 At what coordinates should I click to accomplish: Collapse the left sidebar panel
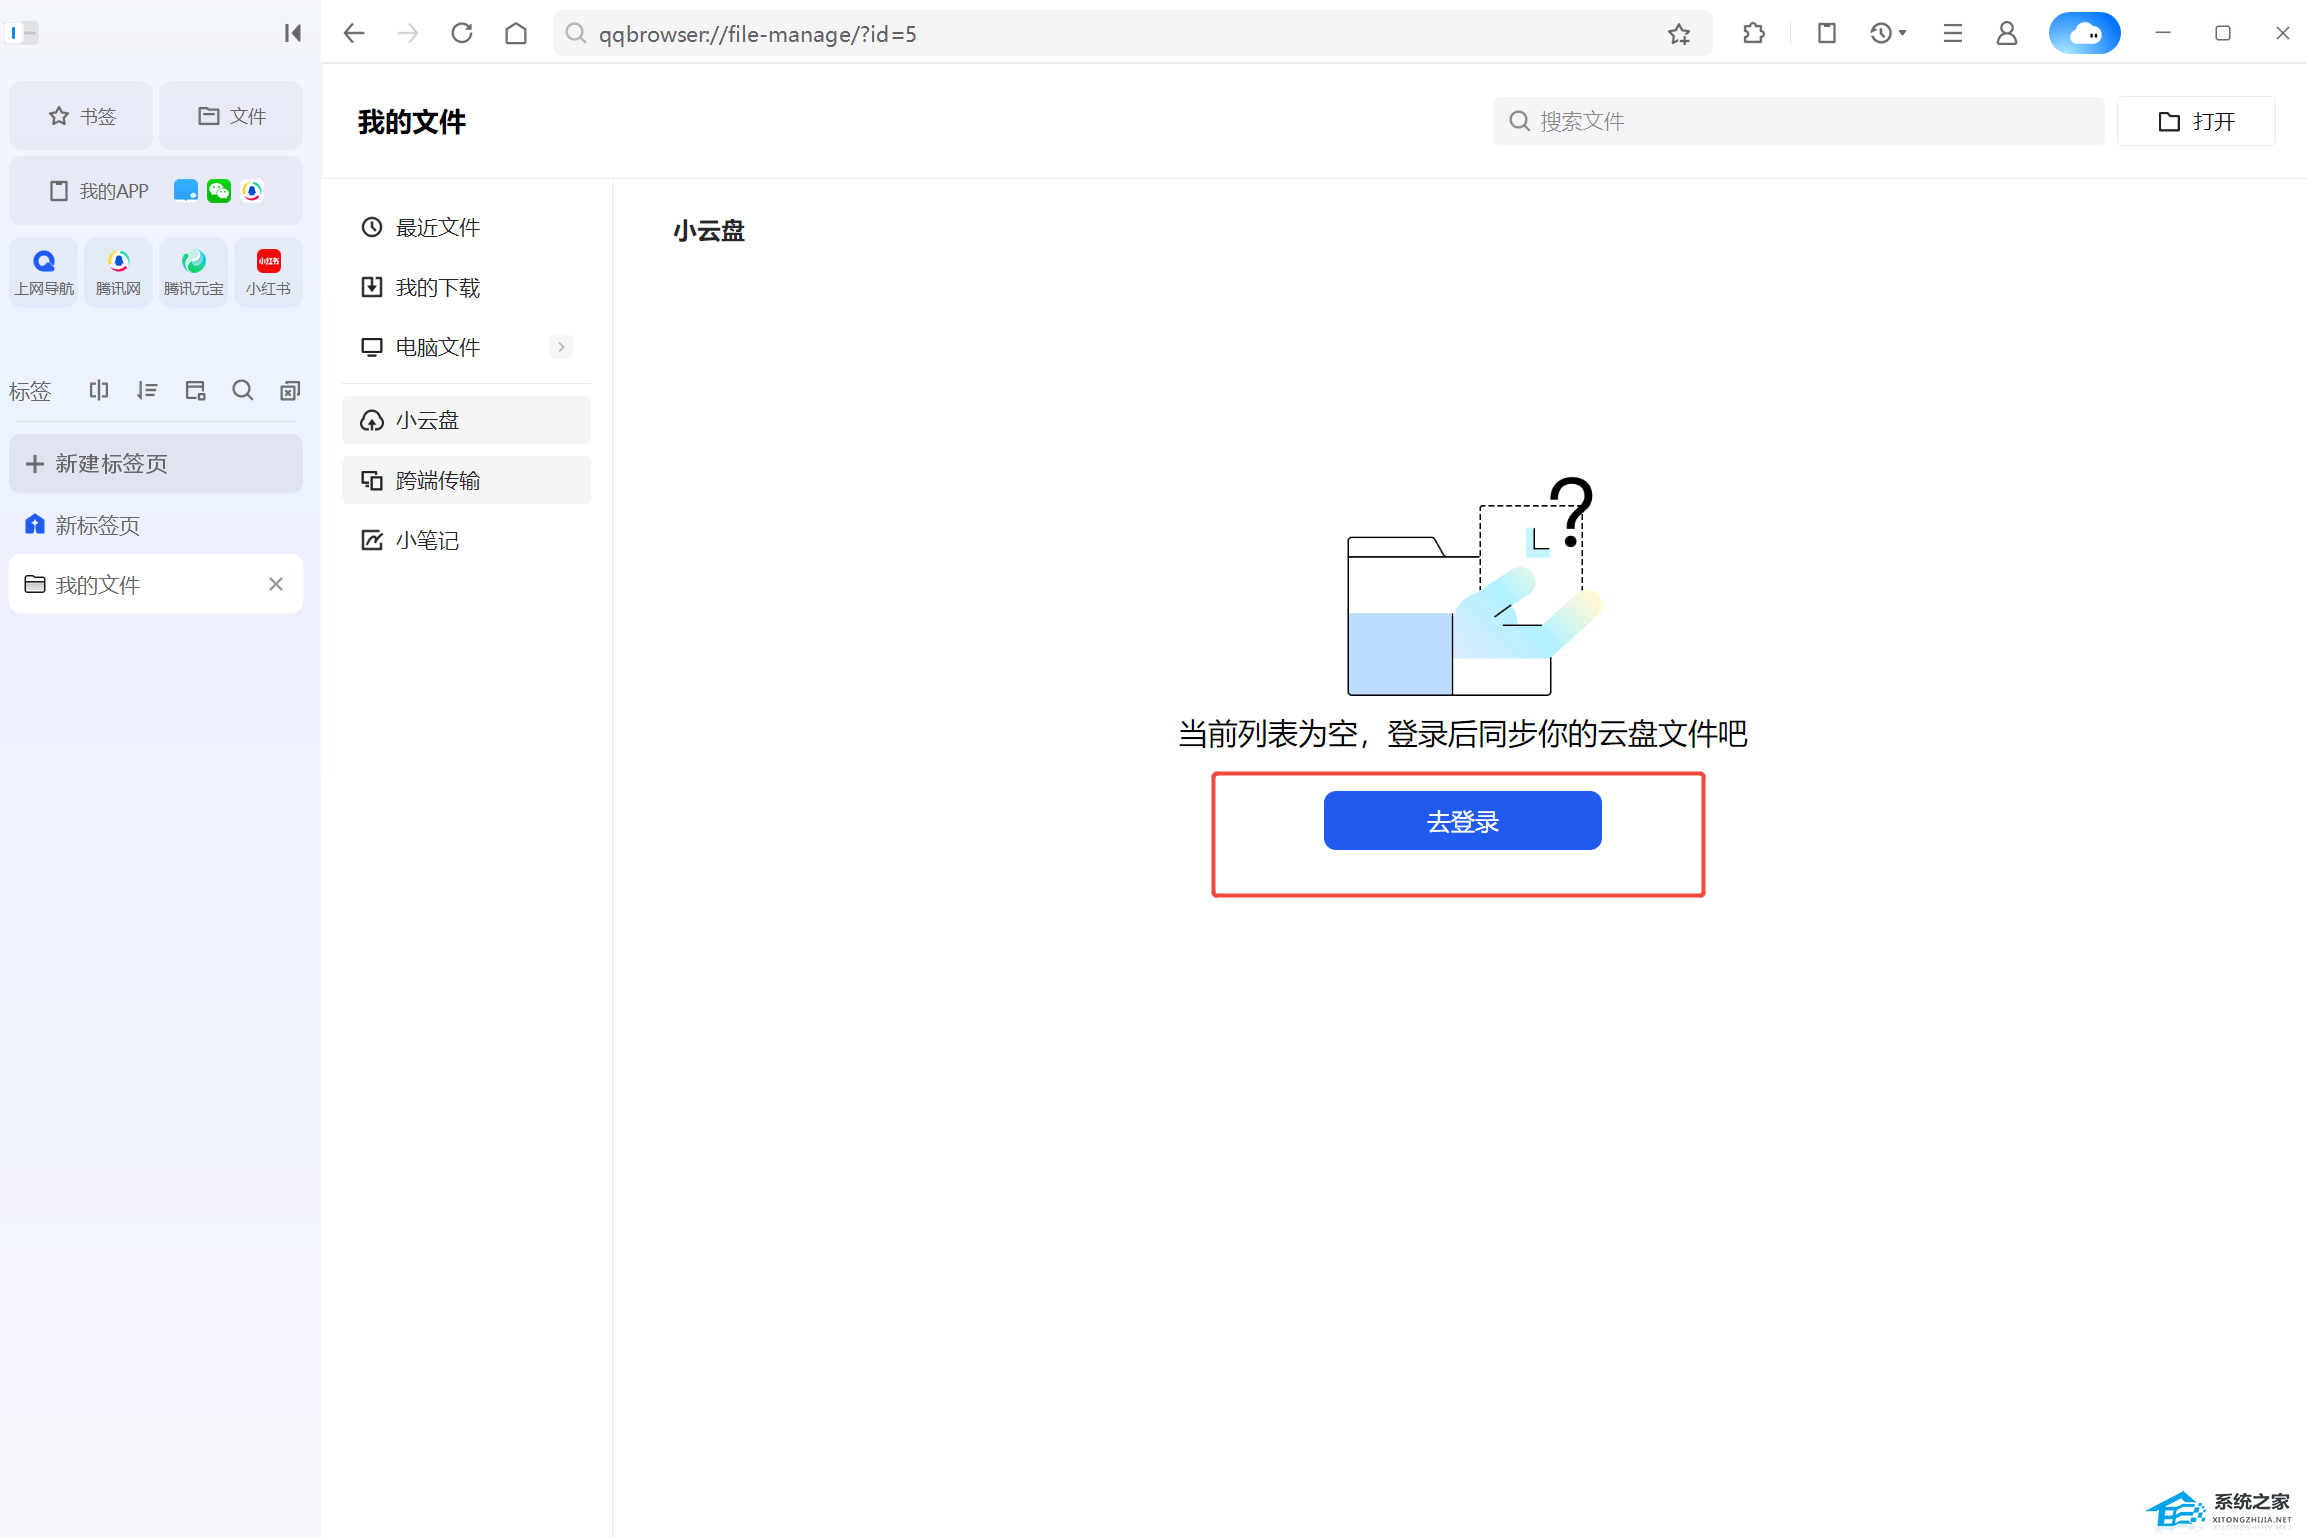point(292,33)
